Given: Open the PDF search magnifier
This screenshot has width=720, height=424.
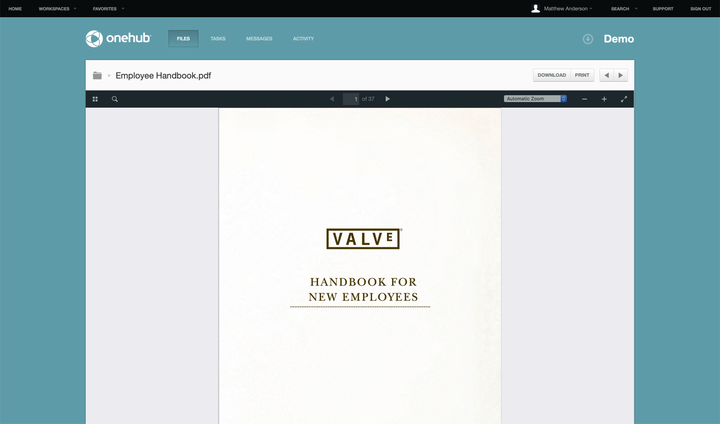Looking at the screenshot, I should point(115,99).
